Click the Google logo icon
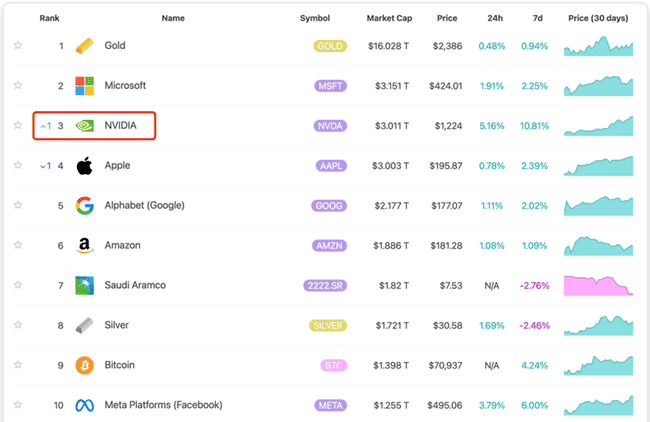 coord(85,206)
